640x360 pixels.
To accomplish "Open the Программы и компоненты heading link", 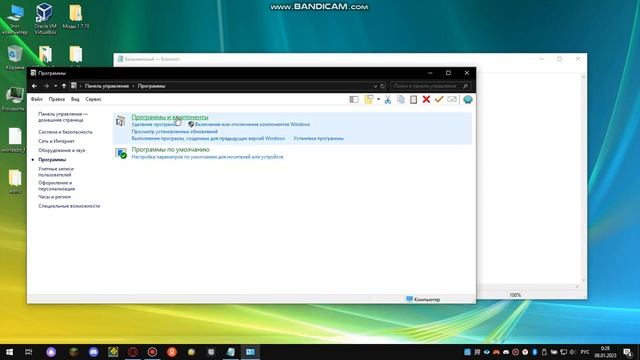I will click(170, 117).
